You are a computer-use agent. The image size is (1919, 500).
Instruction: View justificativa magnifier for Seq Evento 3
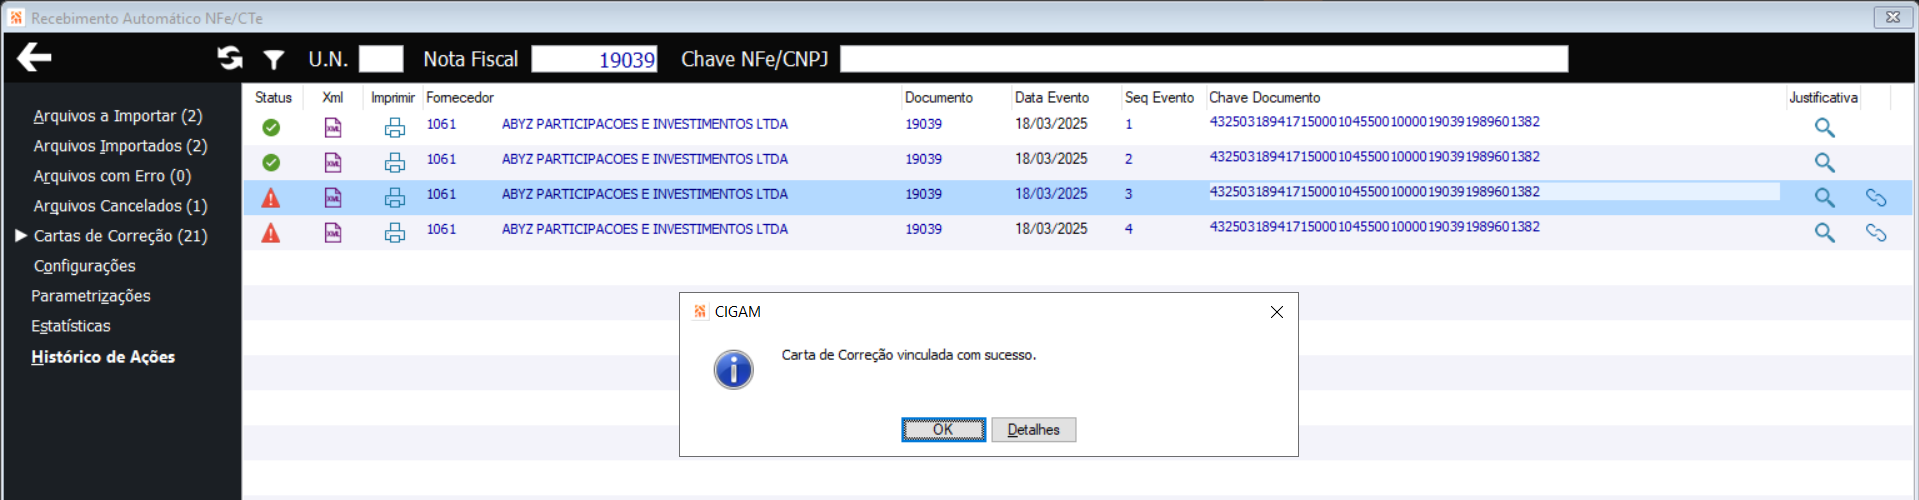pos(1825,198)
